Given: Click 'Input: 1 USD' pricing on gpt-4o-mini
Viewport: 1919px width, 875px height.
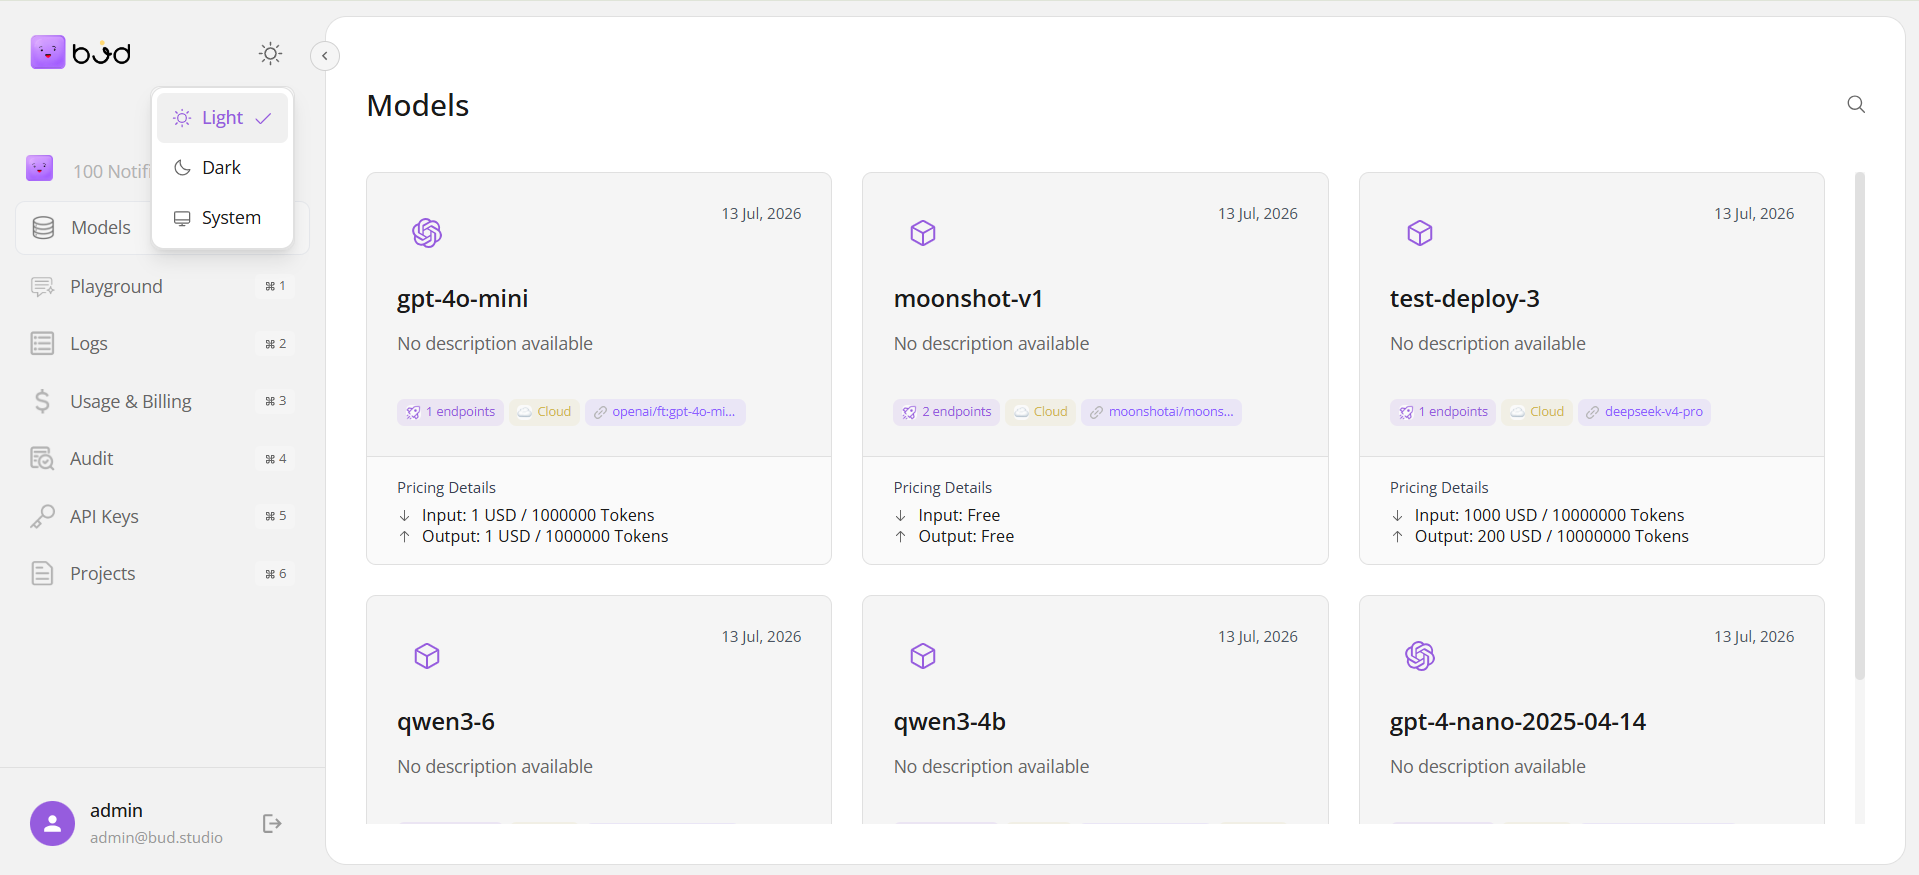Looking at the screenshot, I should click(x=538, y=516).
